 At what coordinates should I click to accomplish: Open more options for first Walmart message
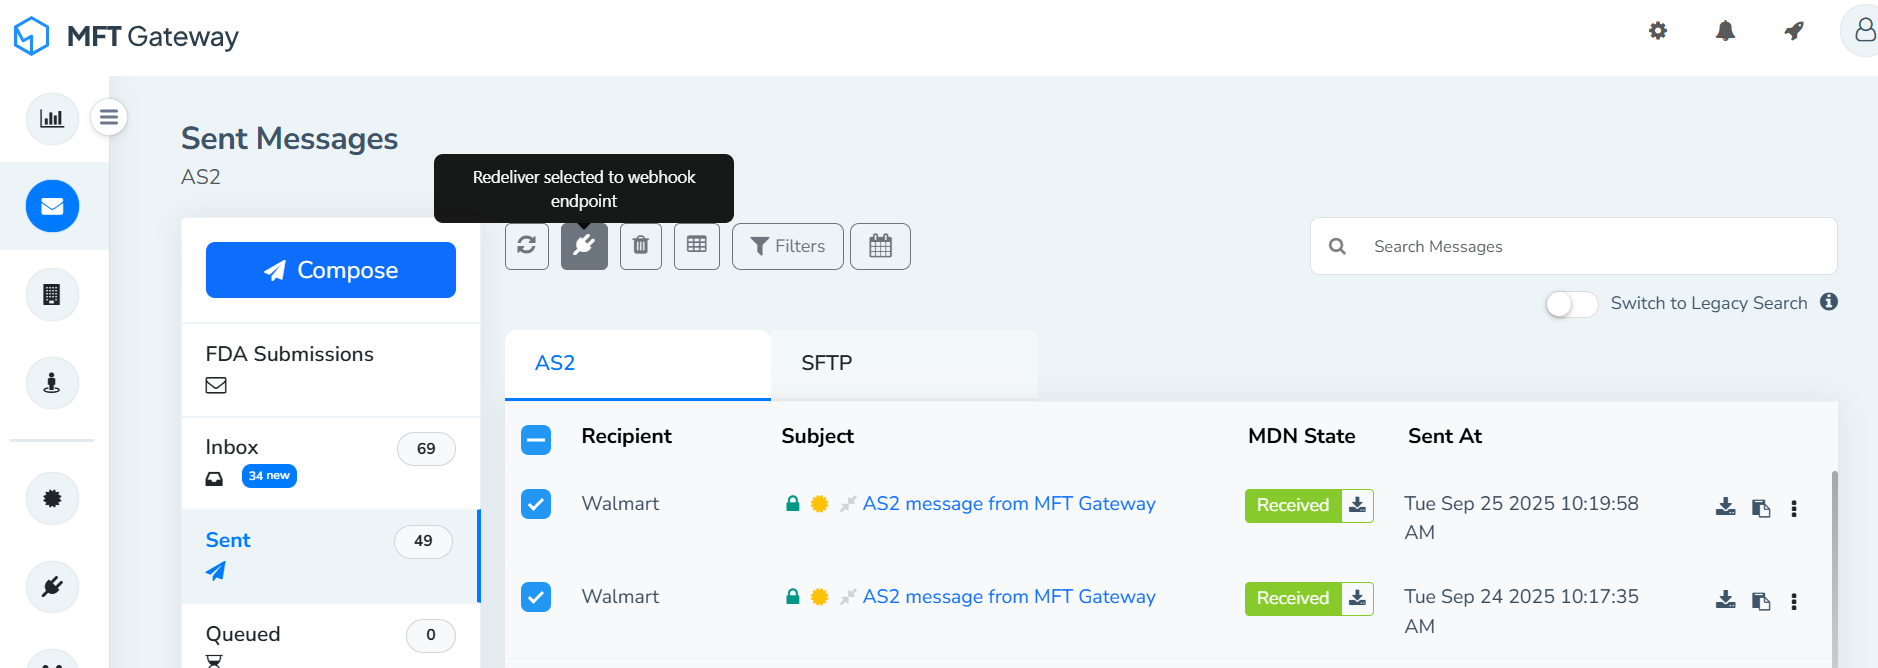(x=1794, y=508)
